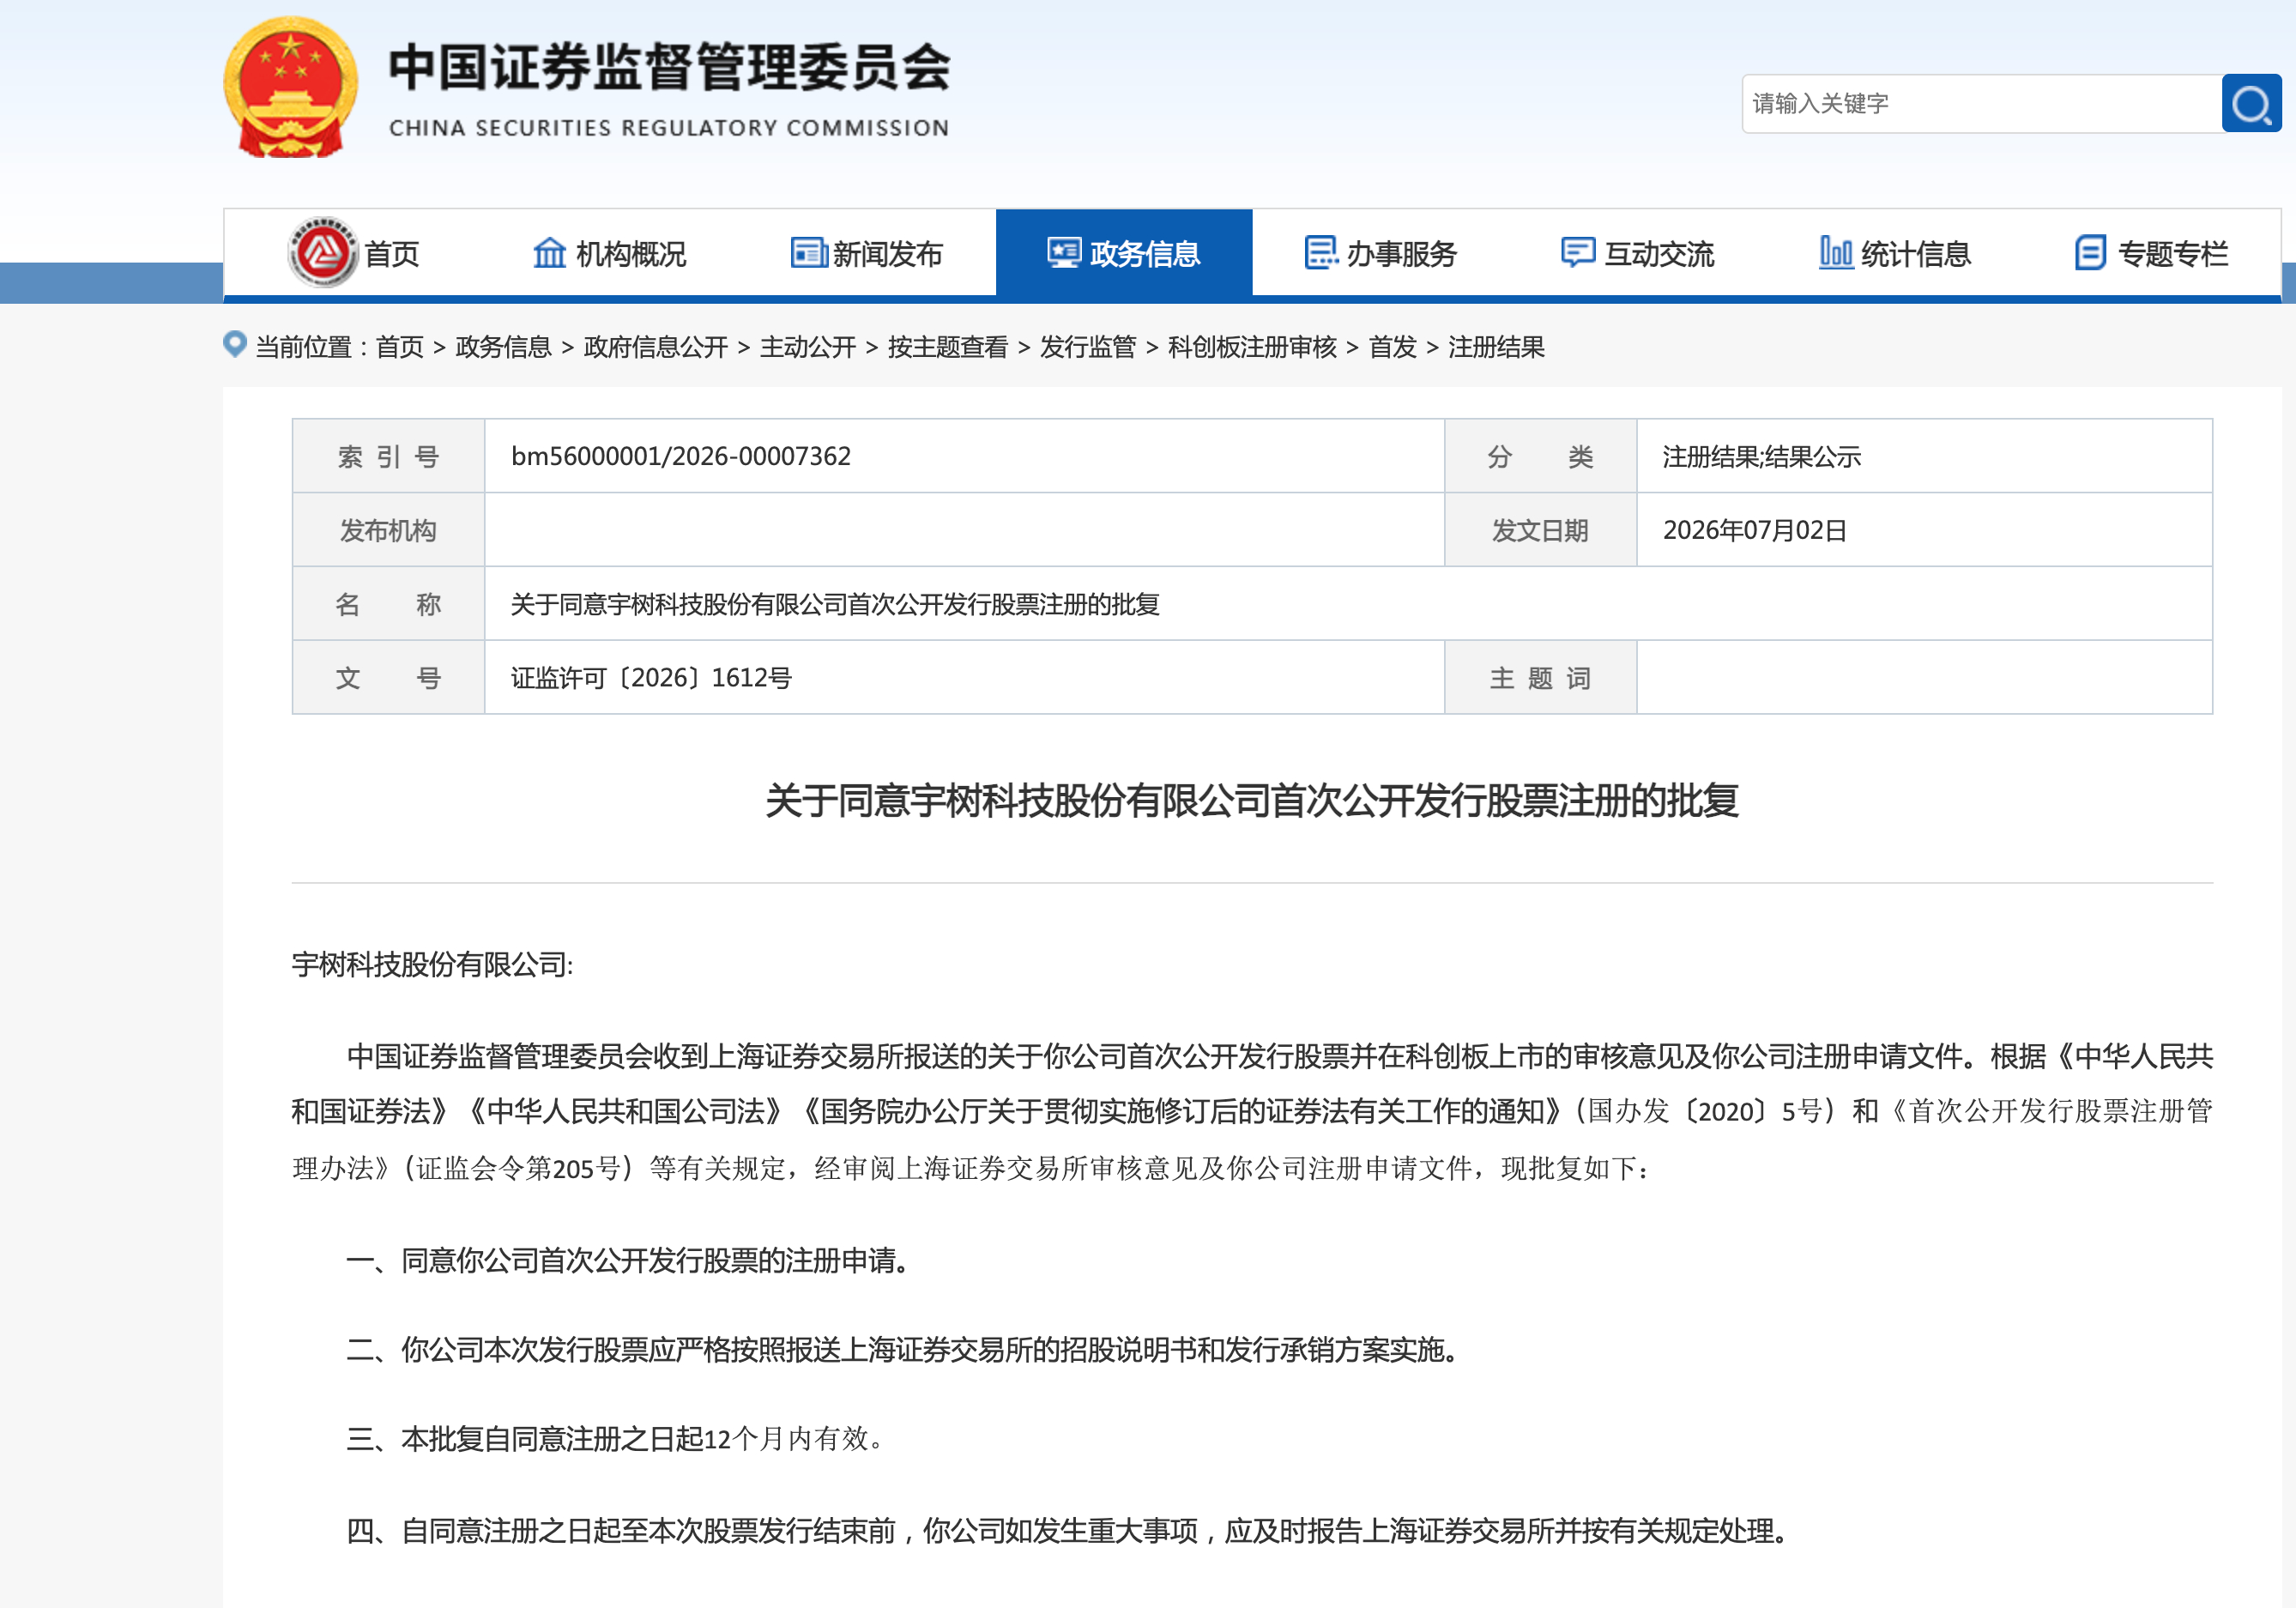The image size is (2296, 1608).
Task: Go to 主动公开 in the breadcrumb
Action: (808, 347)
